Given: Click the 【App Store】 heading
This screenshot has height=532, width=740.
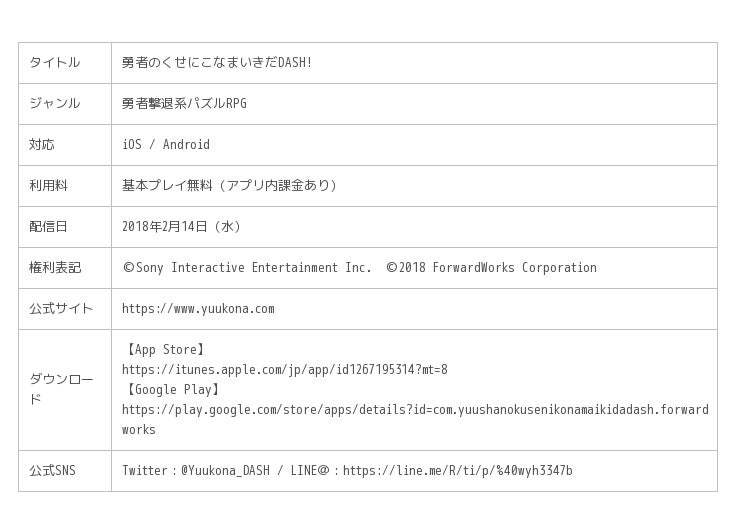Looking at the screenshot, I should (x=165, y=350).
